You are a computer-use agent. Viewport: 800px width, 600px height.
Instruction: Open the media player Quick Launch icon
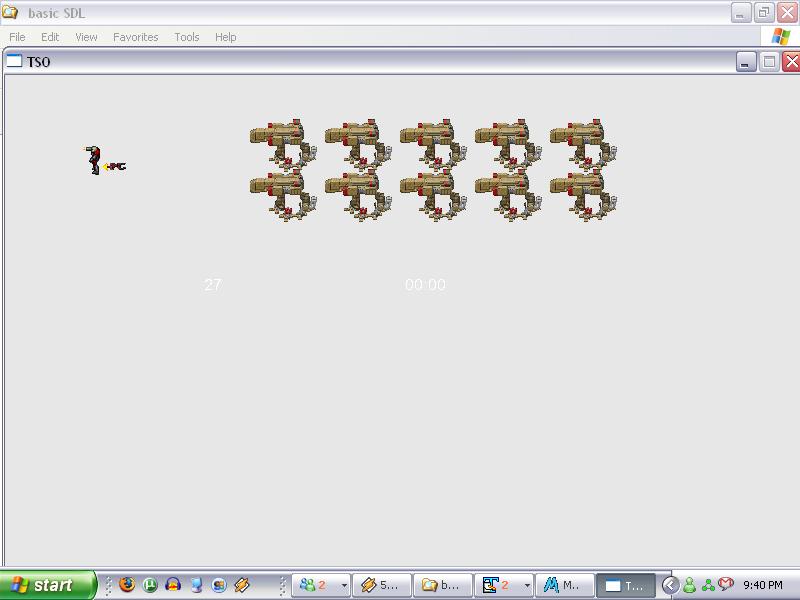click(172, 585)
